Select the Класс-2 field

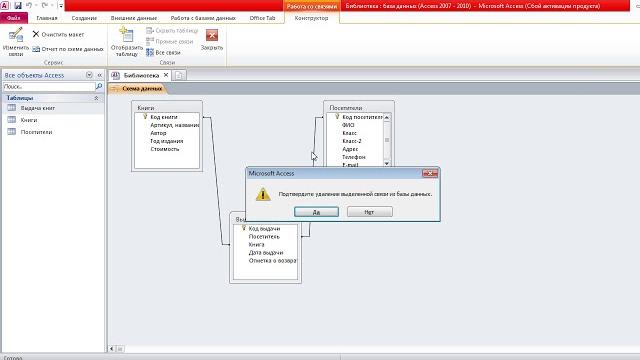pos(352,141)
